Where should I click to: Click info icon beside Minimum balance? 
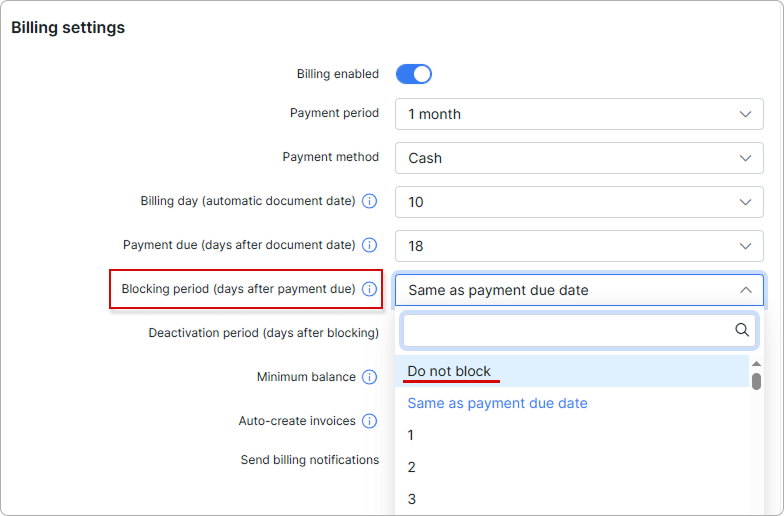[370, 377]
